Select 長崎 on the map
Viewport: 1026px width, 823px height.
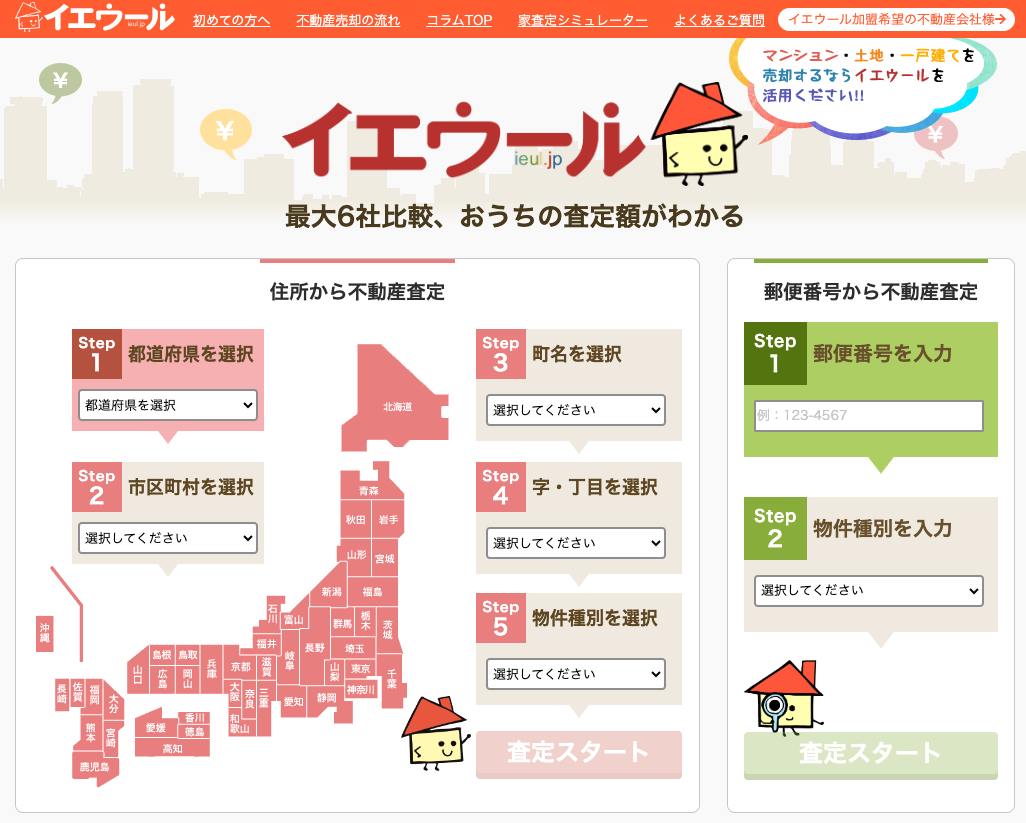pos(62,693)
